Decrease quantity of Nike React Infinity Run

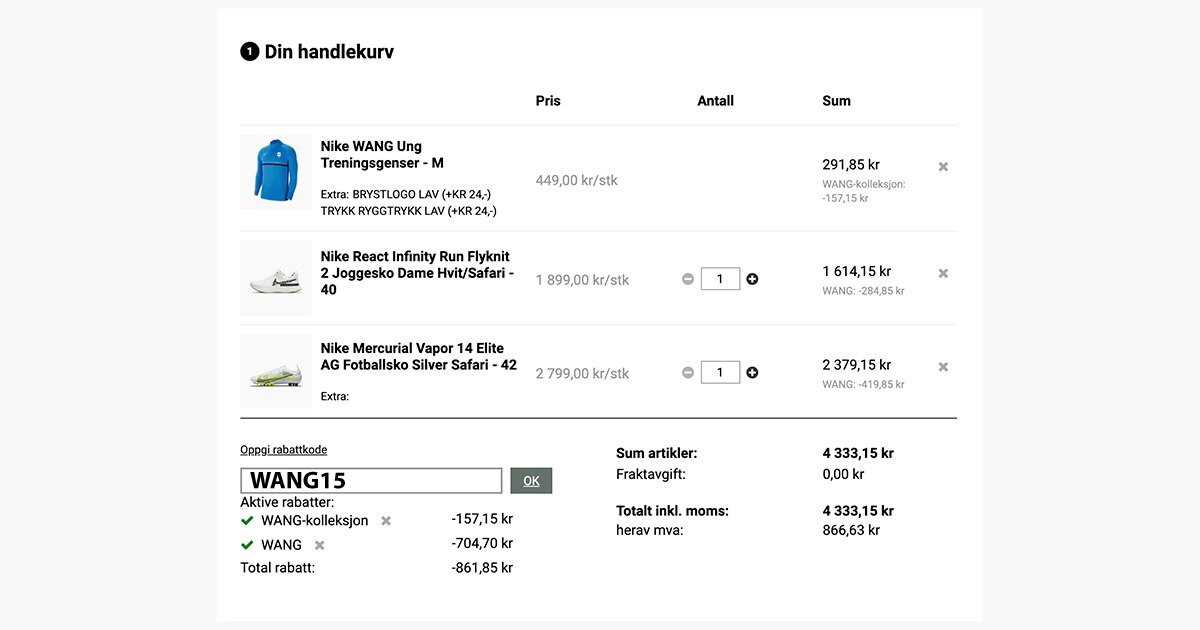point(688,279)
